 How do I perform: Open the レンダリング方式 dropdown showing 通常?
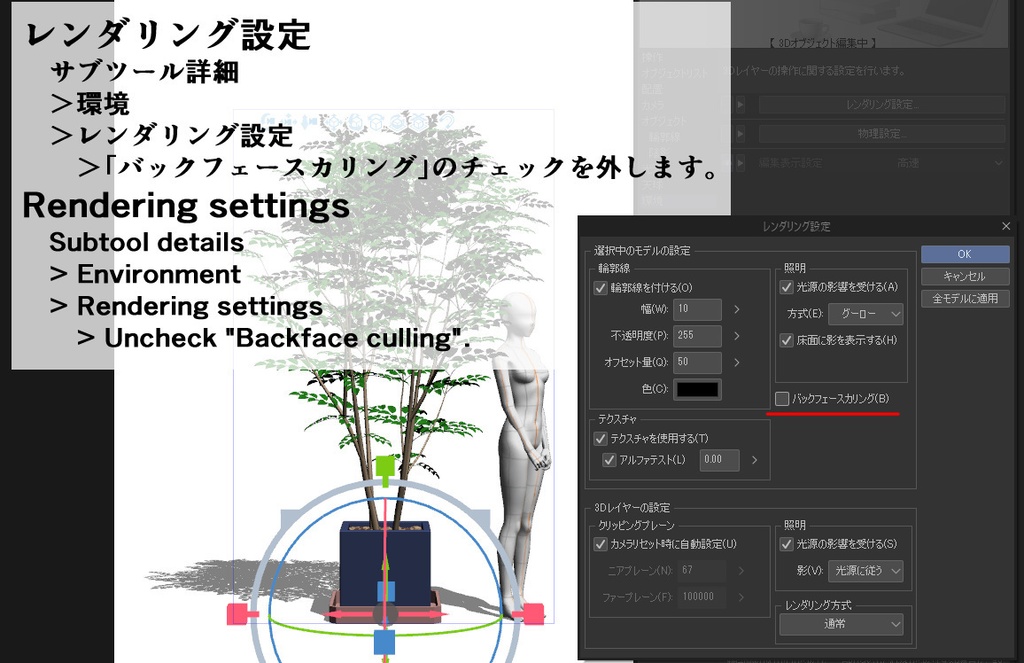tap(841, 624)
